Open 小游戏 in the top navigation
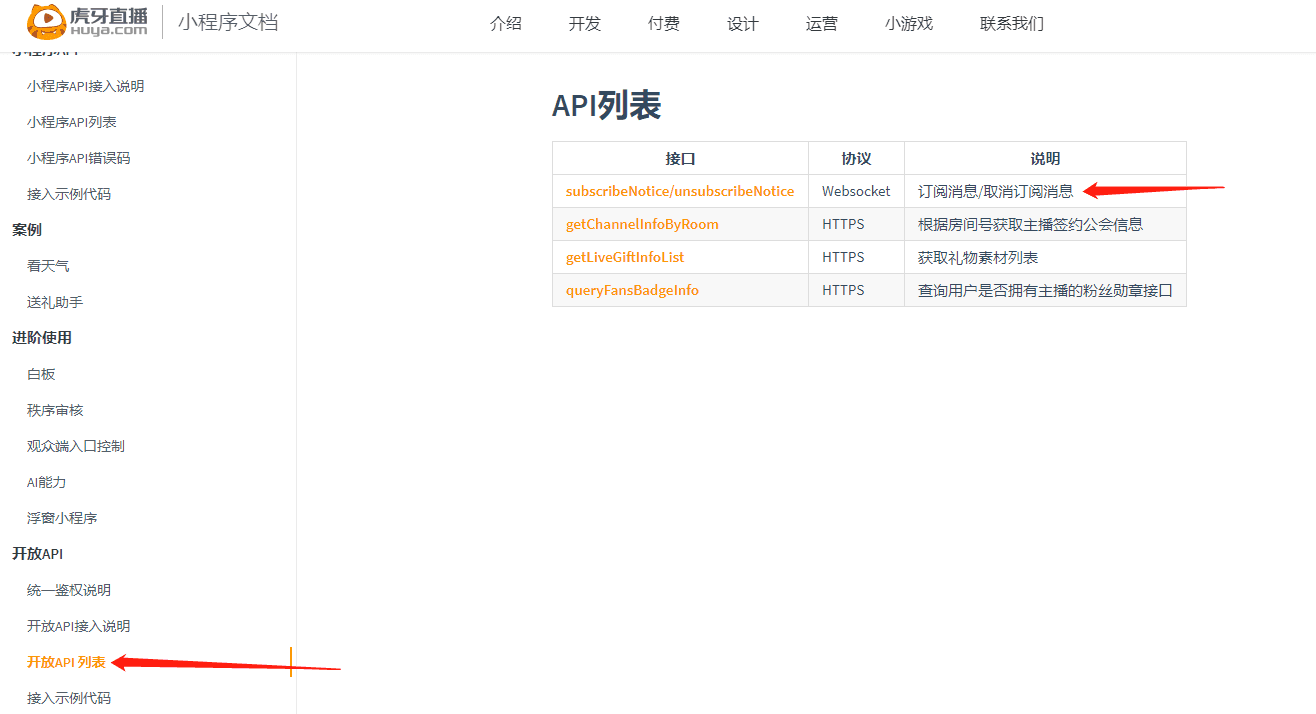The width and height of the screenshot is (1316, 714). [909, 24]
